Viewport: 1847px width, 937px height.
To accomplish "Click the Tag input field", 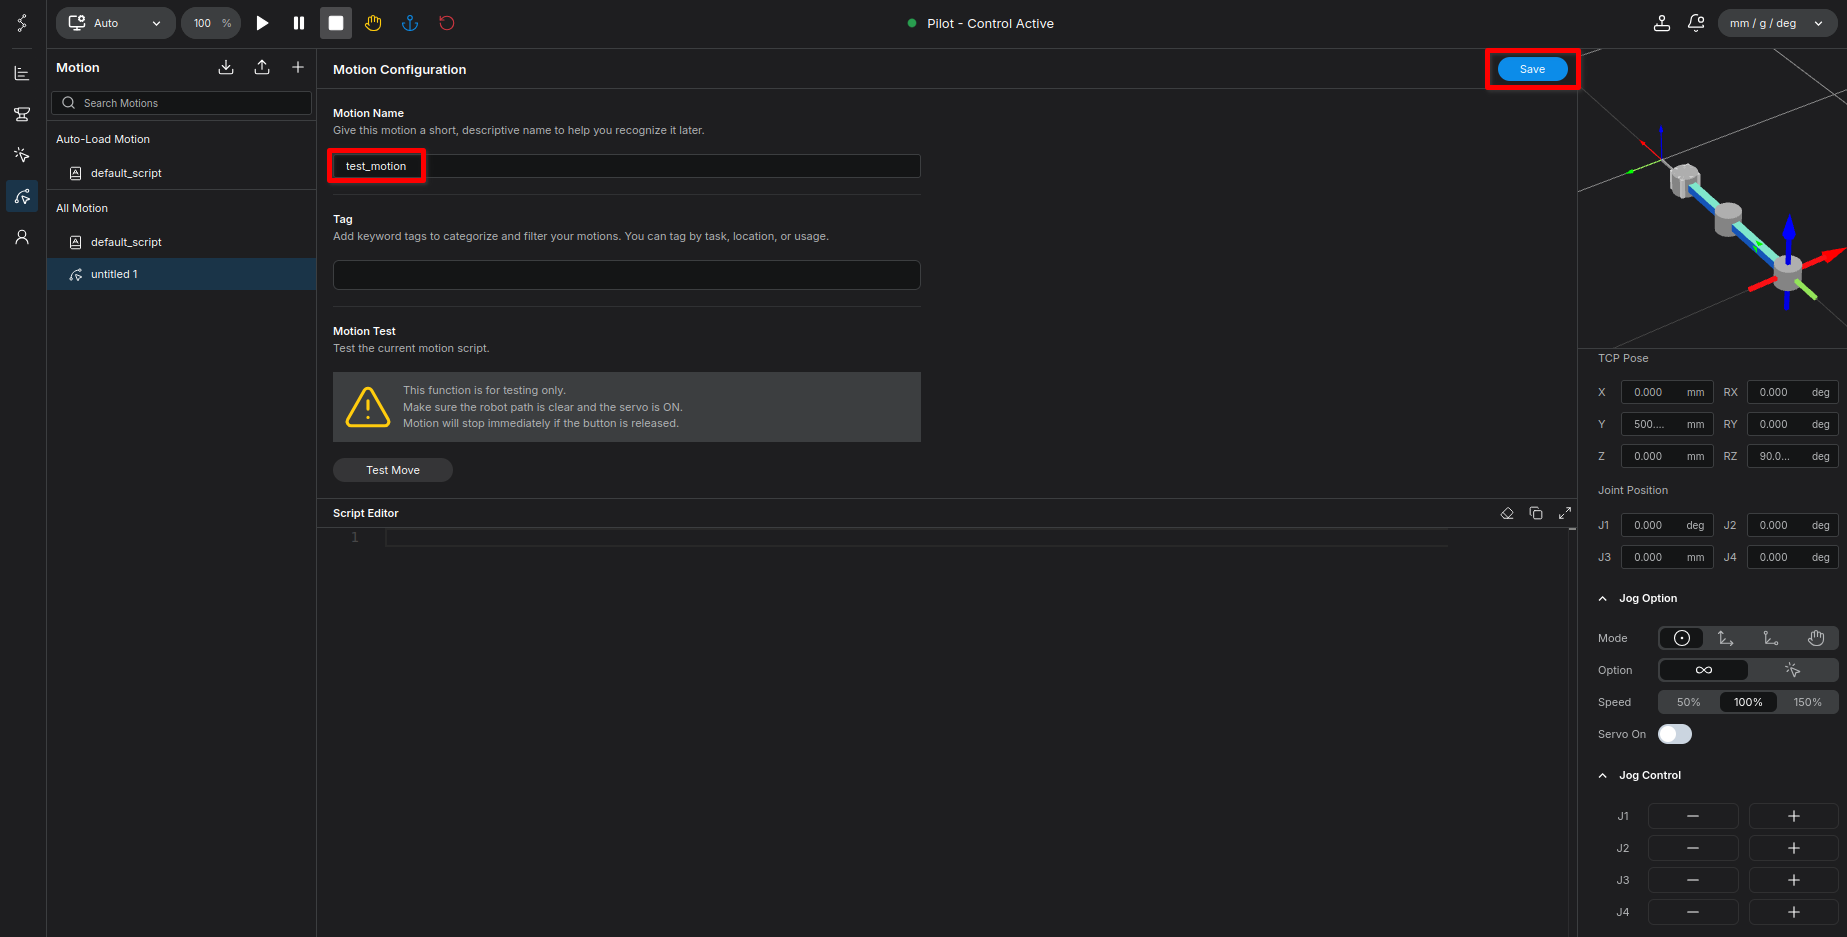I will (x=626, y=275).
